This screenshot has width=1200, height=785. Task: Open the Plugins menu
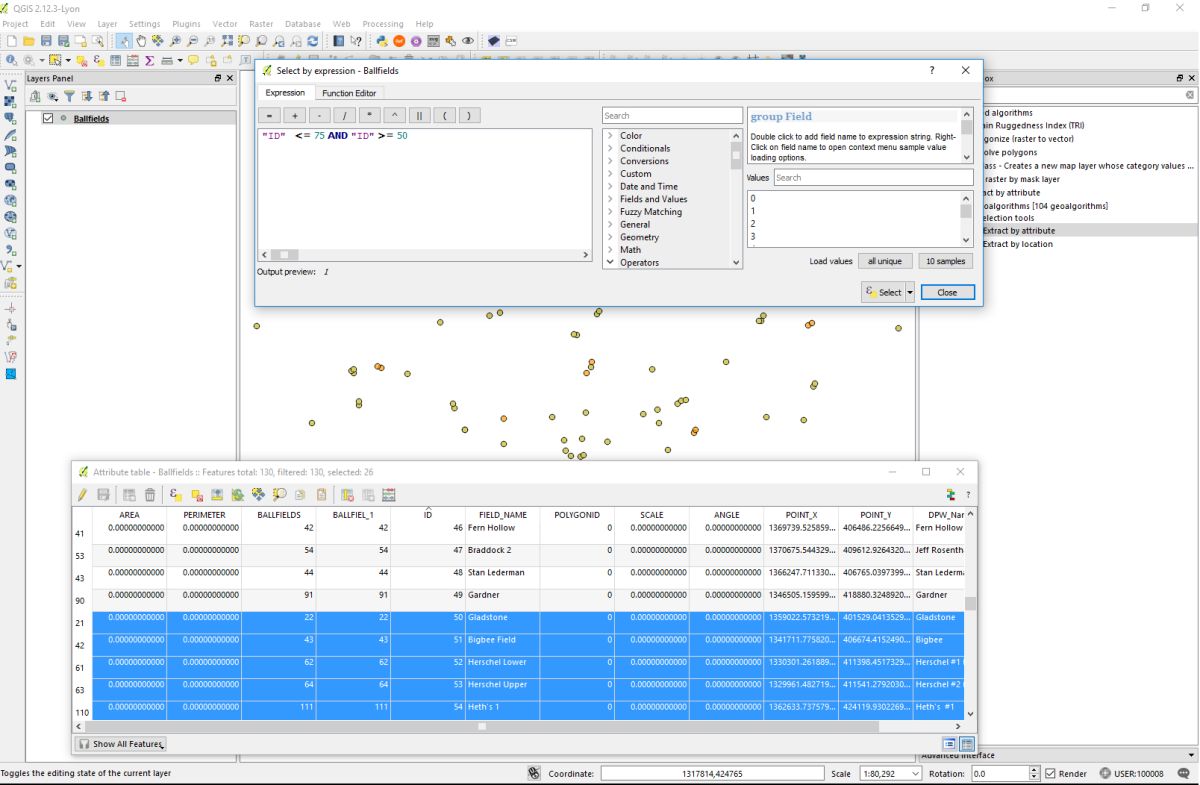pyautogui.click(x=186, y=24)
